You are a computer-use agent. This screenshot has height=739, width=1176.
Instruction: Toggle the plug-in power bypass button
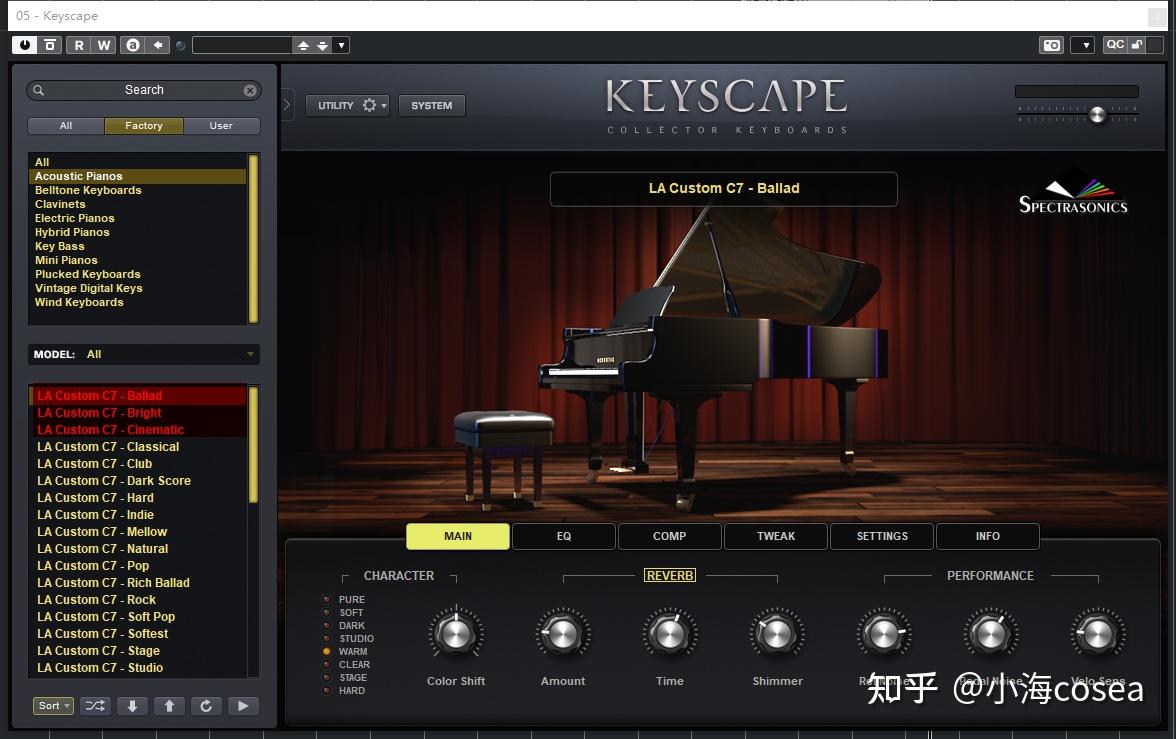(x=25, y=45)
